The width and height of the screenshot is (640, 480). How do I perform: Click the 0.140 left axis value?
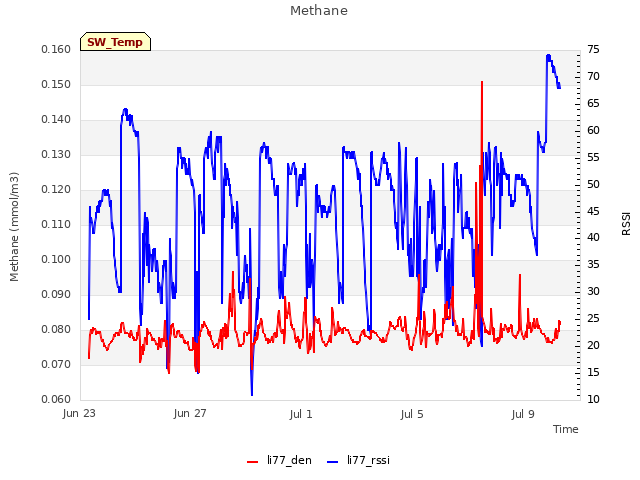[56, 120]
